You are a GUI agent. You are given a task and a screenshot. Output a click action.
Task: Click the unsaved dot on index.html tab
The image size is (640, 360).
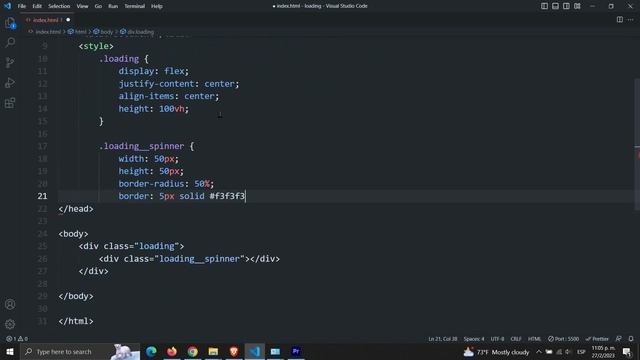click(68, 20)
